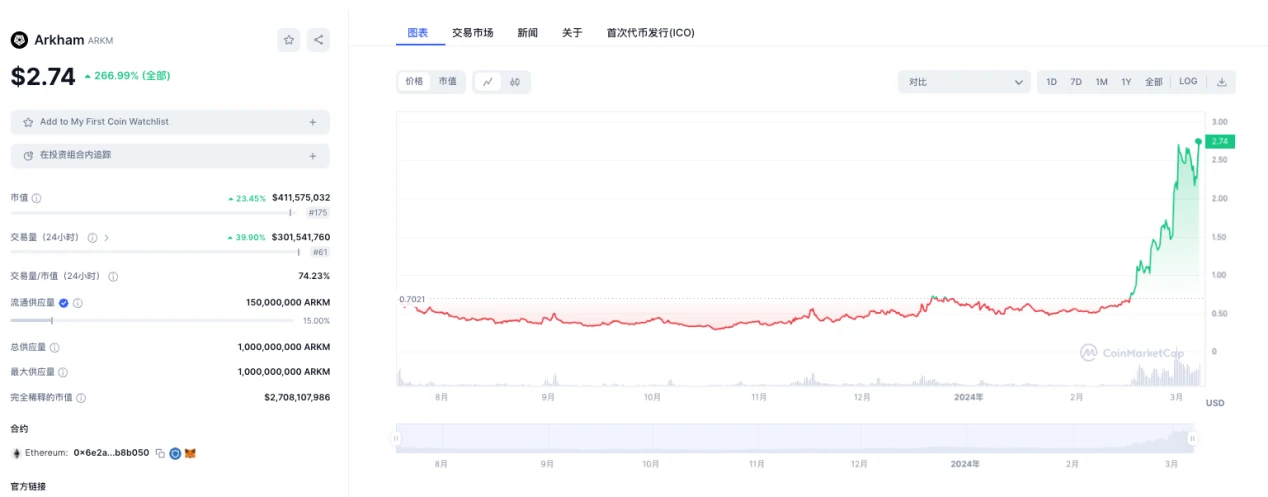Star Arkham as a favorite coin
This screenshot has width=1268, height=497.
(289, 40)
